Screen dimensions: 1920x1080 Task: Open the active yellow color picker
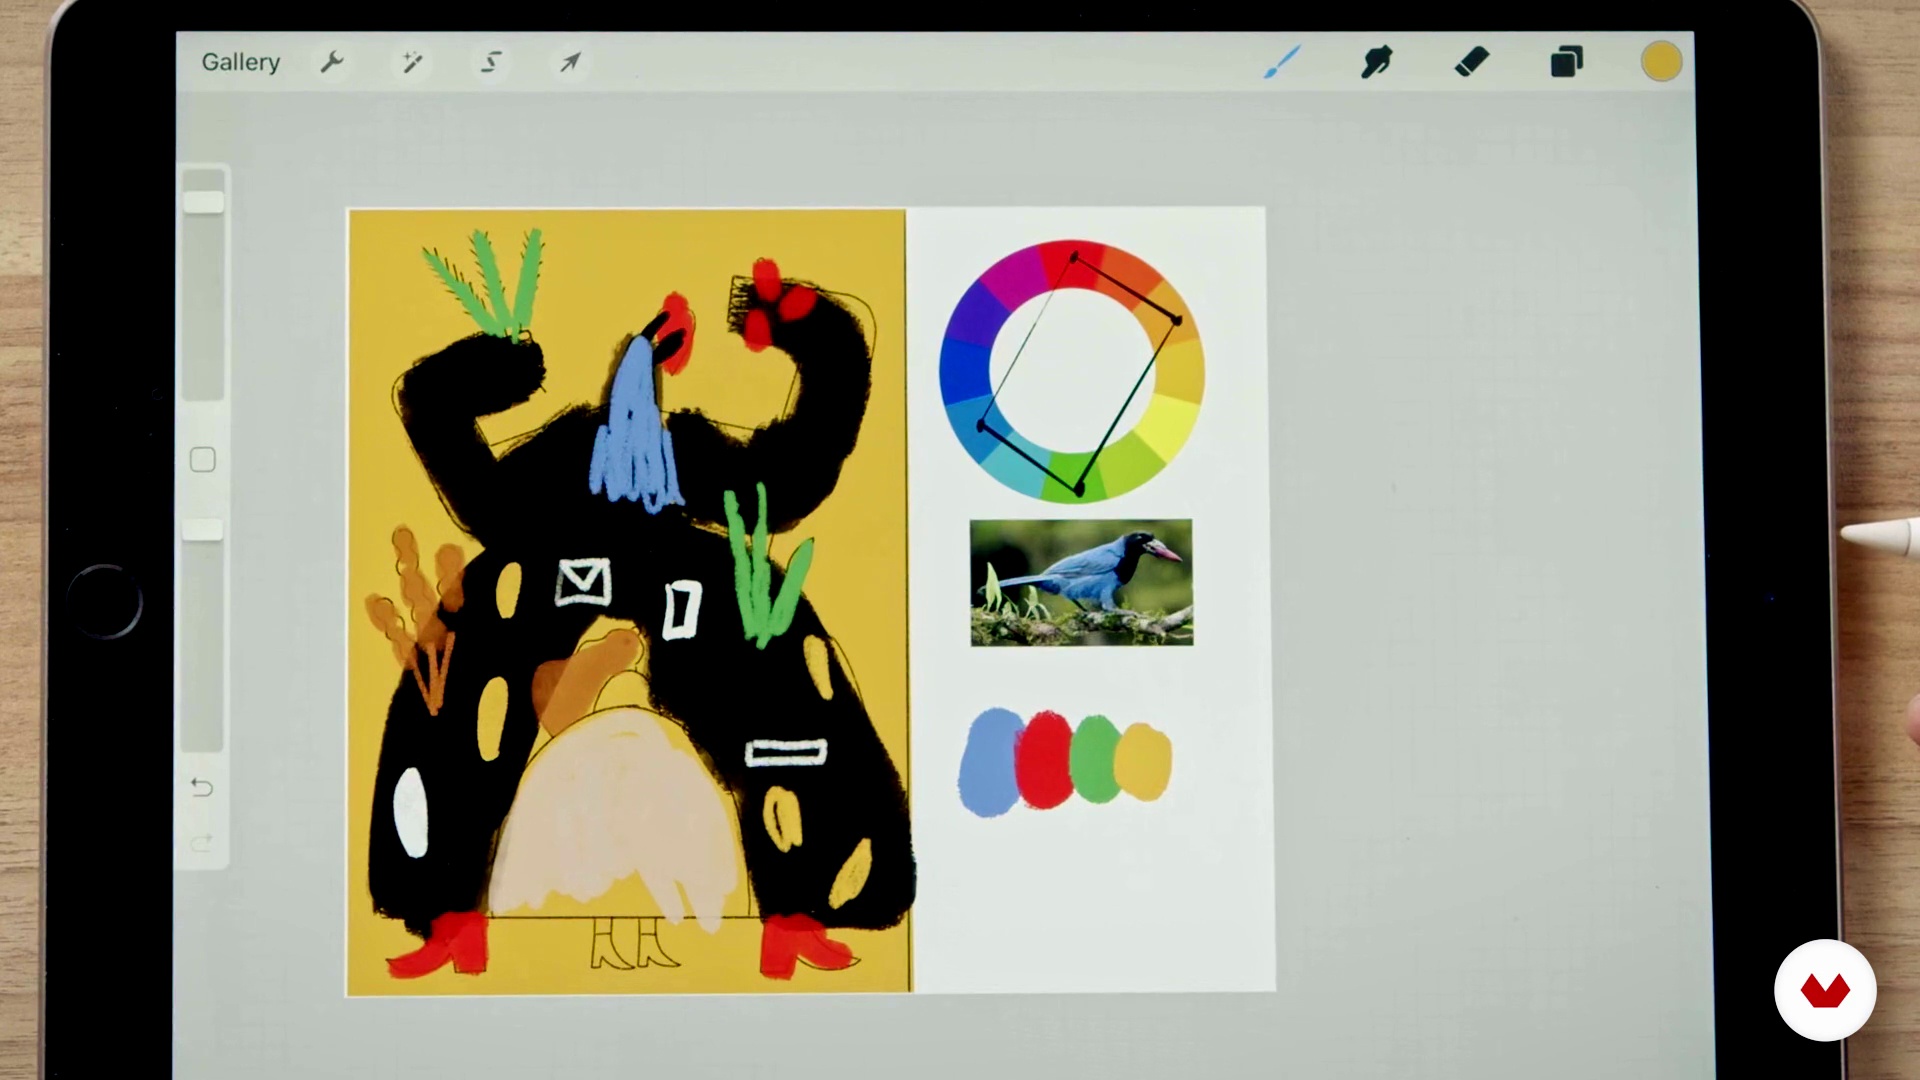pyautogui.click(x=1661, y=62)
